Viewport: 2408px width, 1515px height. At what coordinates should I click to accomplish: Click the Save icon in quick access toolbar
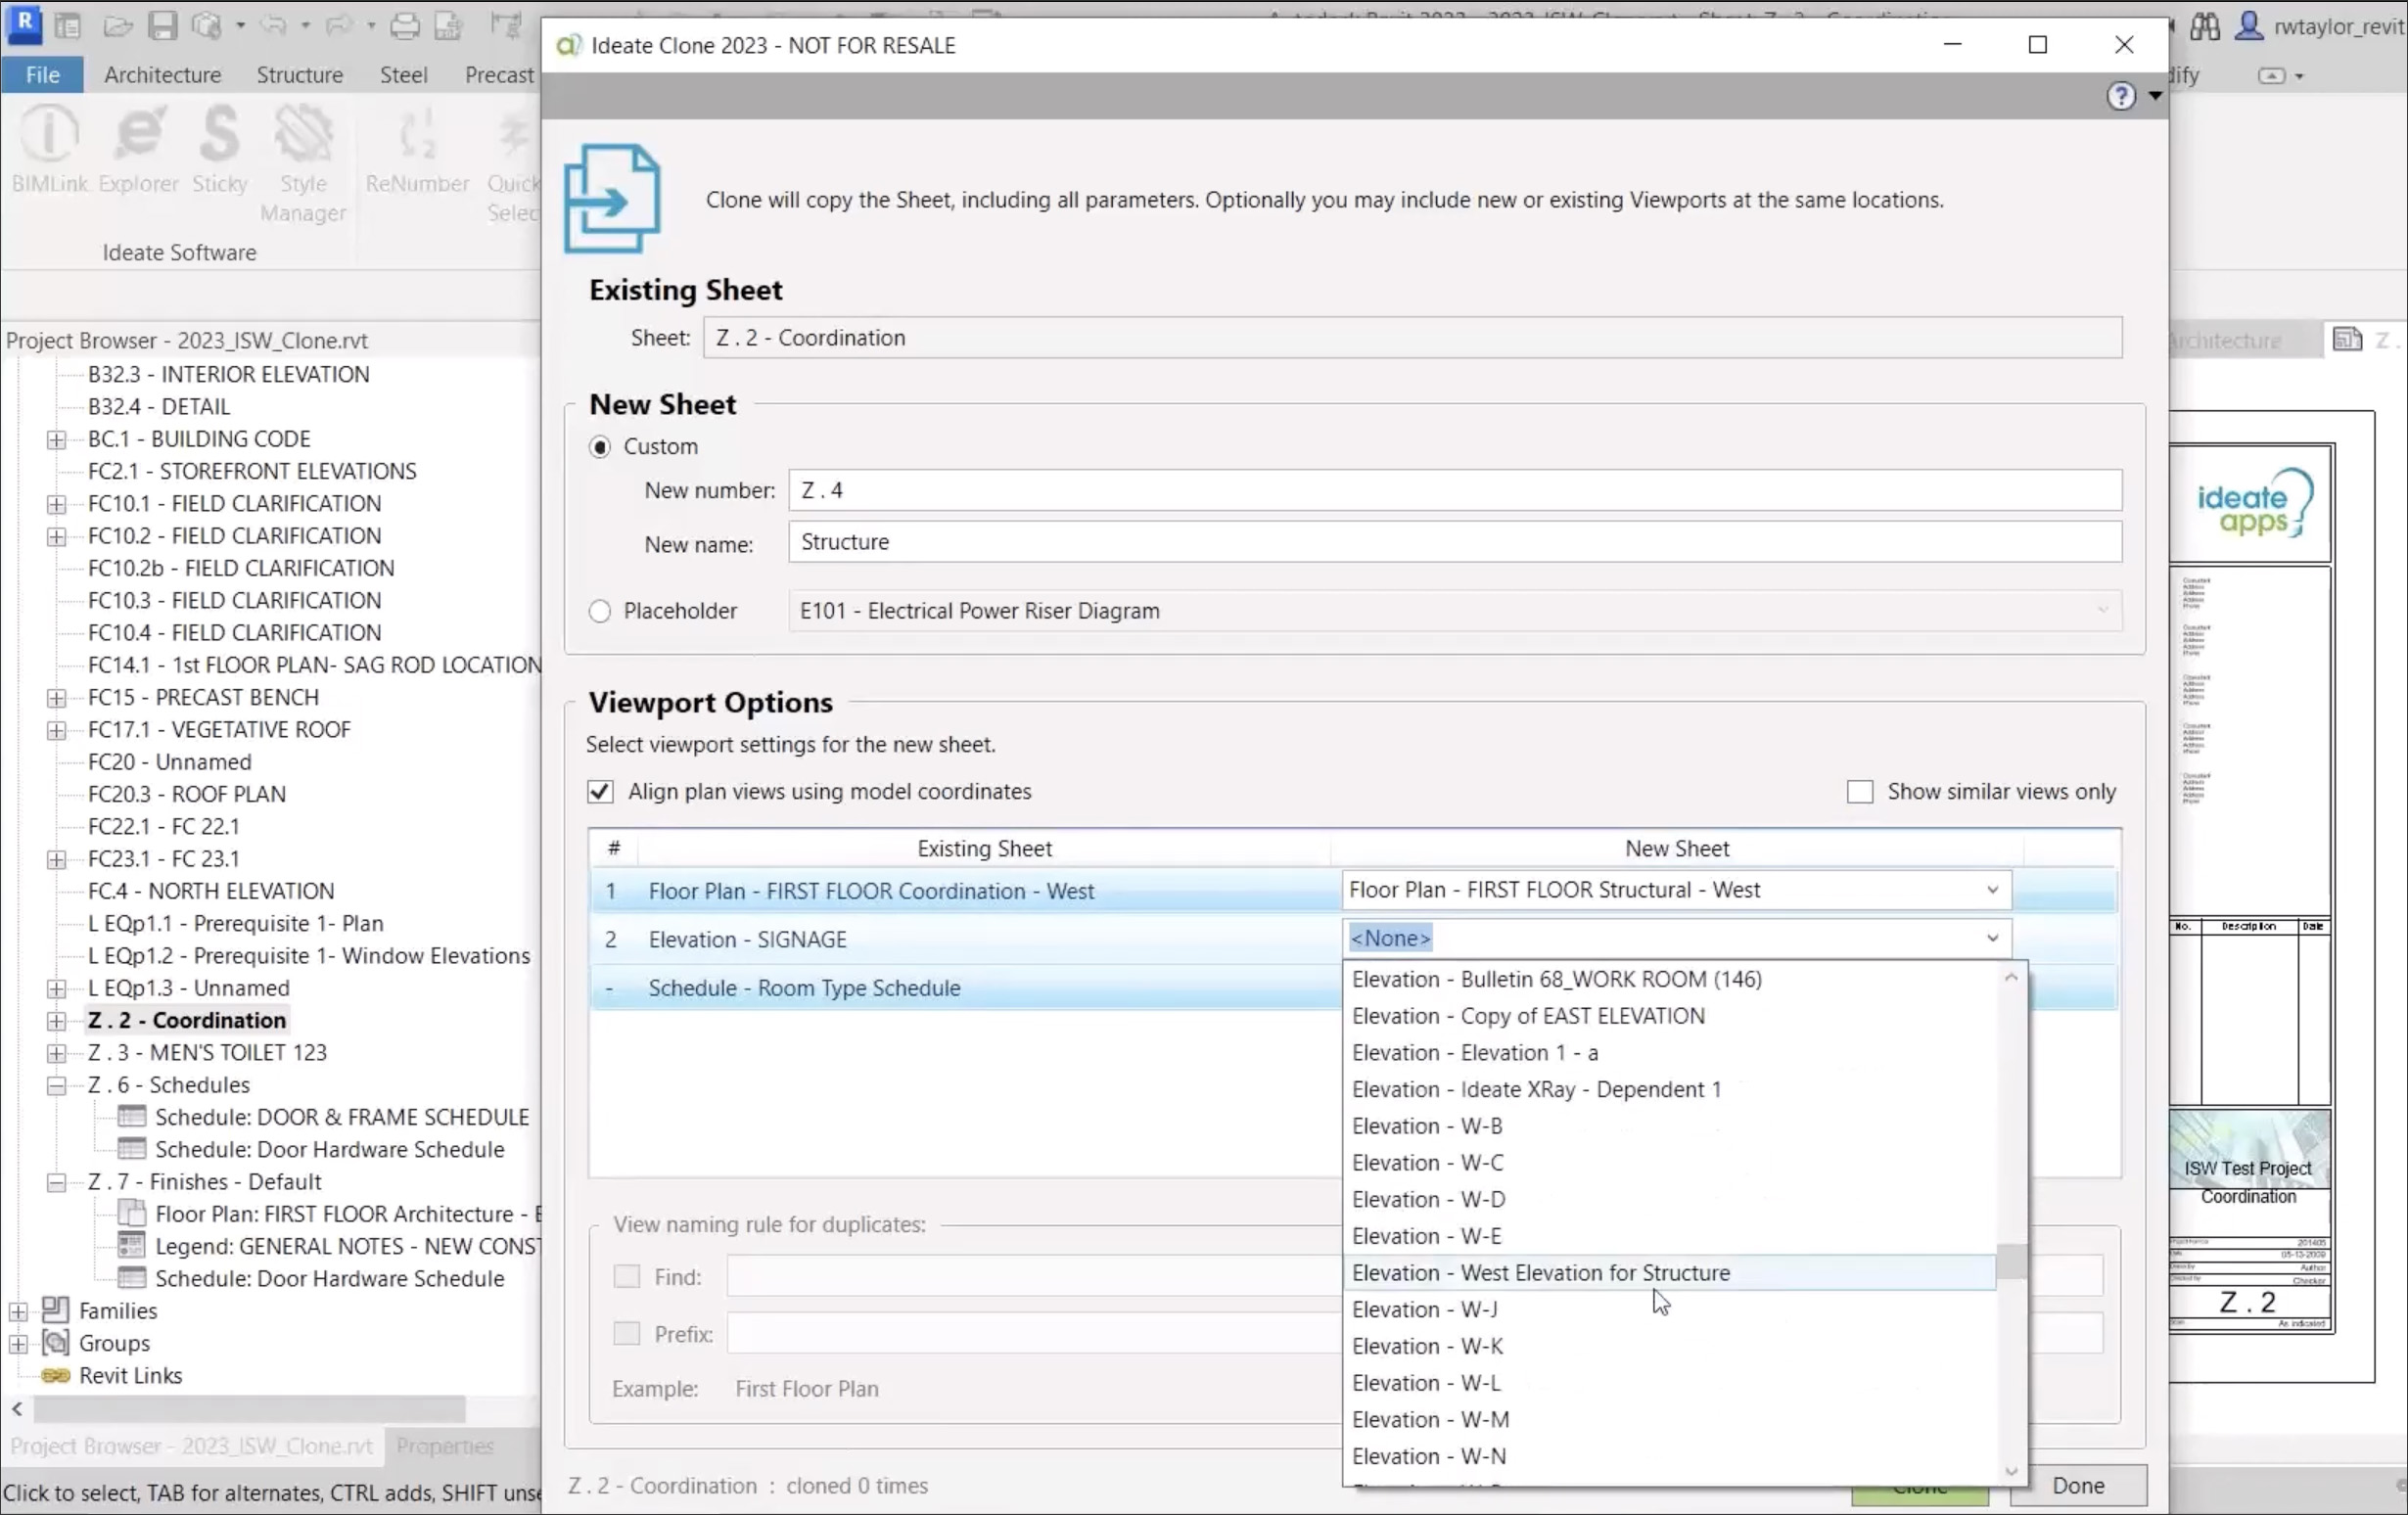point(162,25)
